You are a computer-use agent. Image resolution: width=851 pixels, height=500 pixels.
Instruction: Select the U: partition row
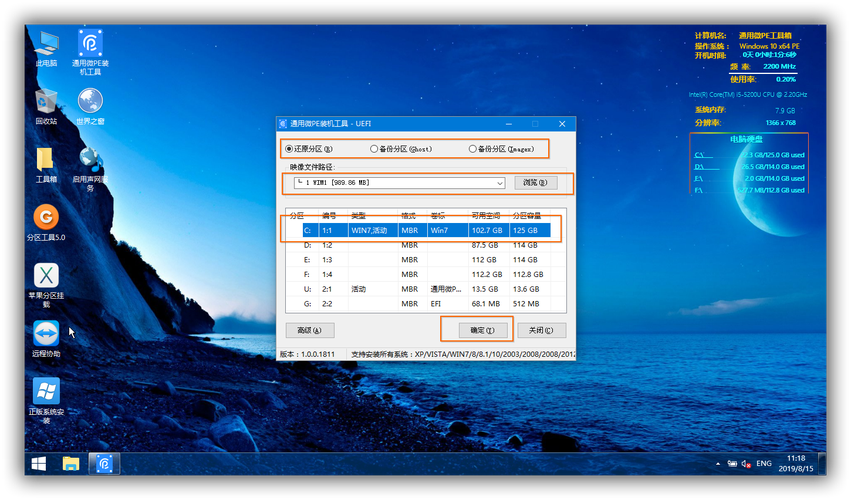(426, 289)
